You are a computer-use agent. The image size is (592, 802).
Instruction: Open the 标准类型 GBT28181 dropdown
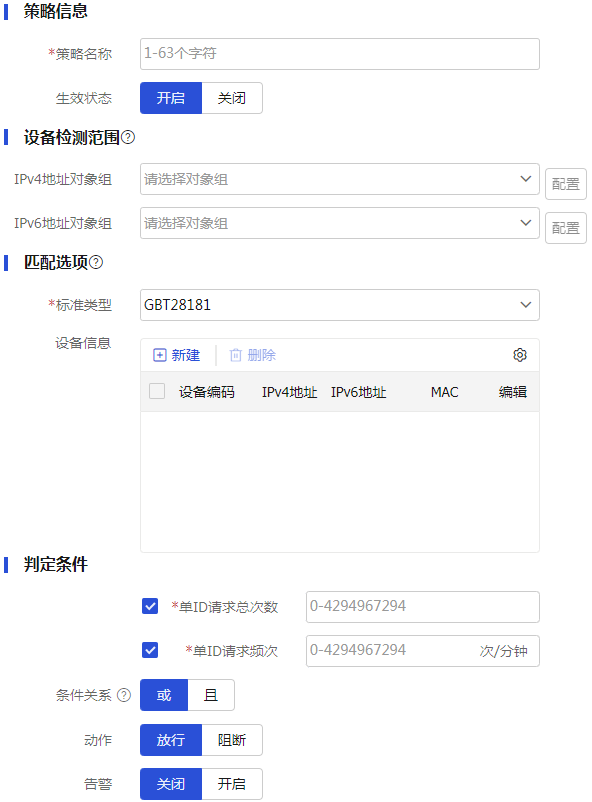340,305
